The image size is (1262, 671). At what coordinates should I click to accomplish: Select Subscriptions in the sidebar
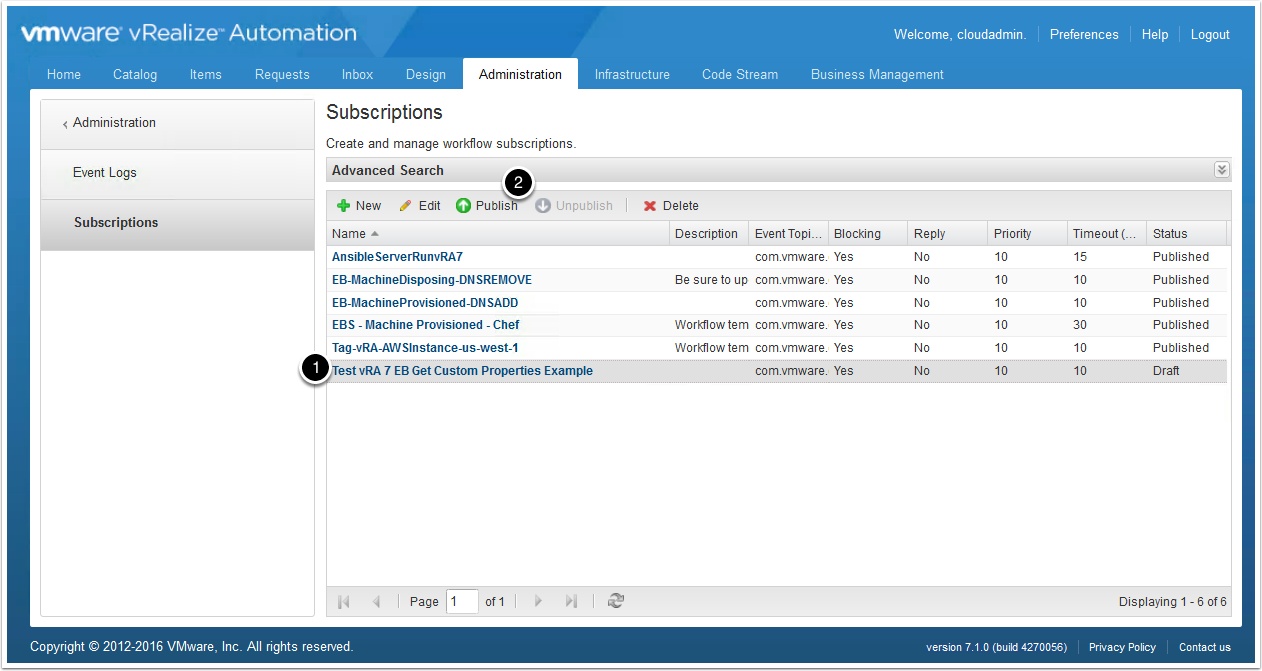tap(178, 223)
